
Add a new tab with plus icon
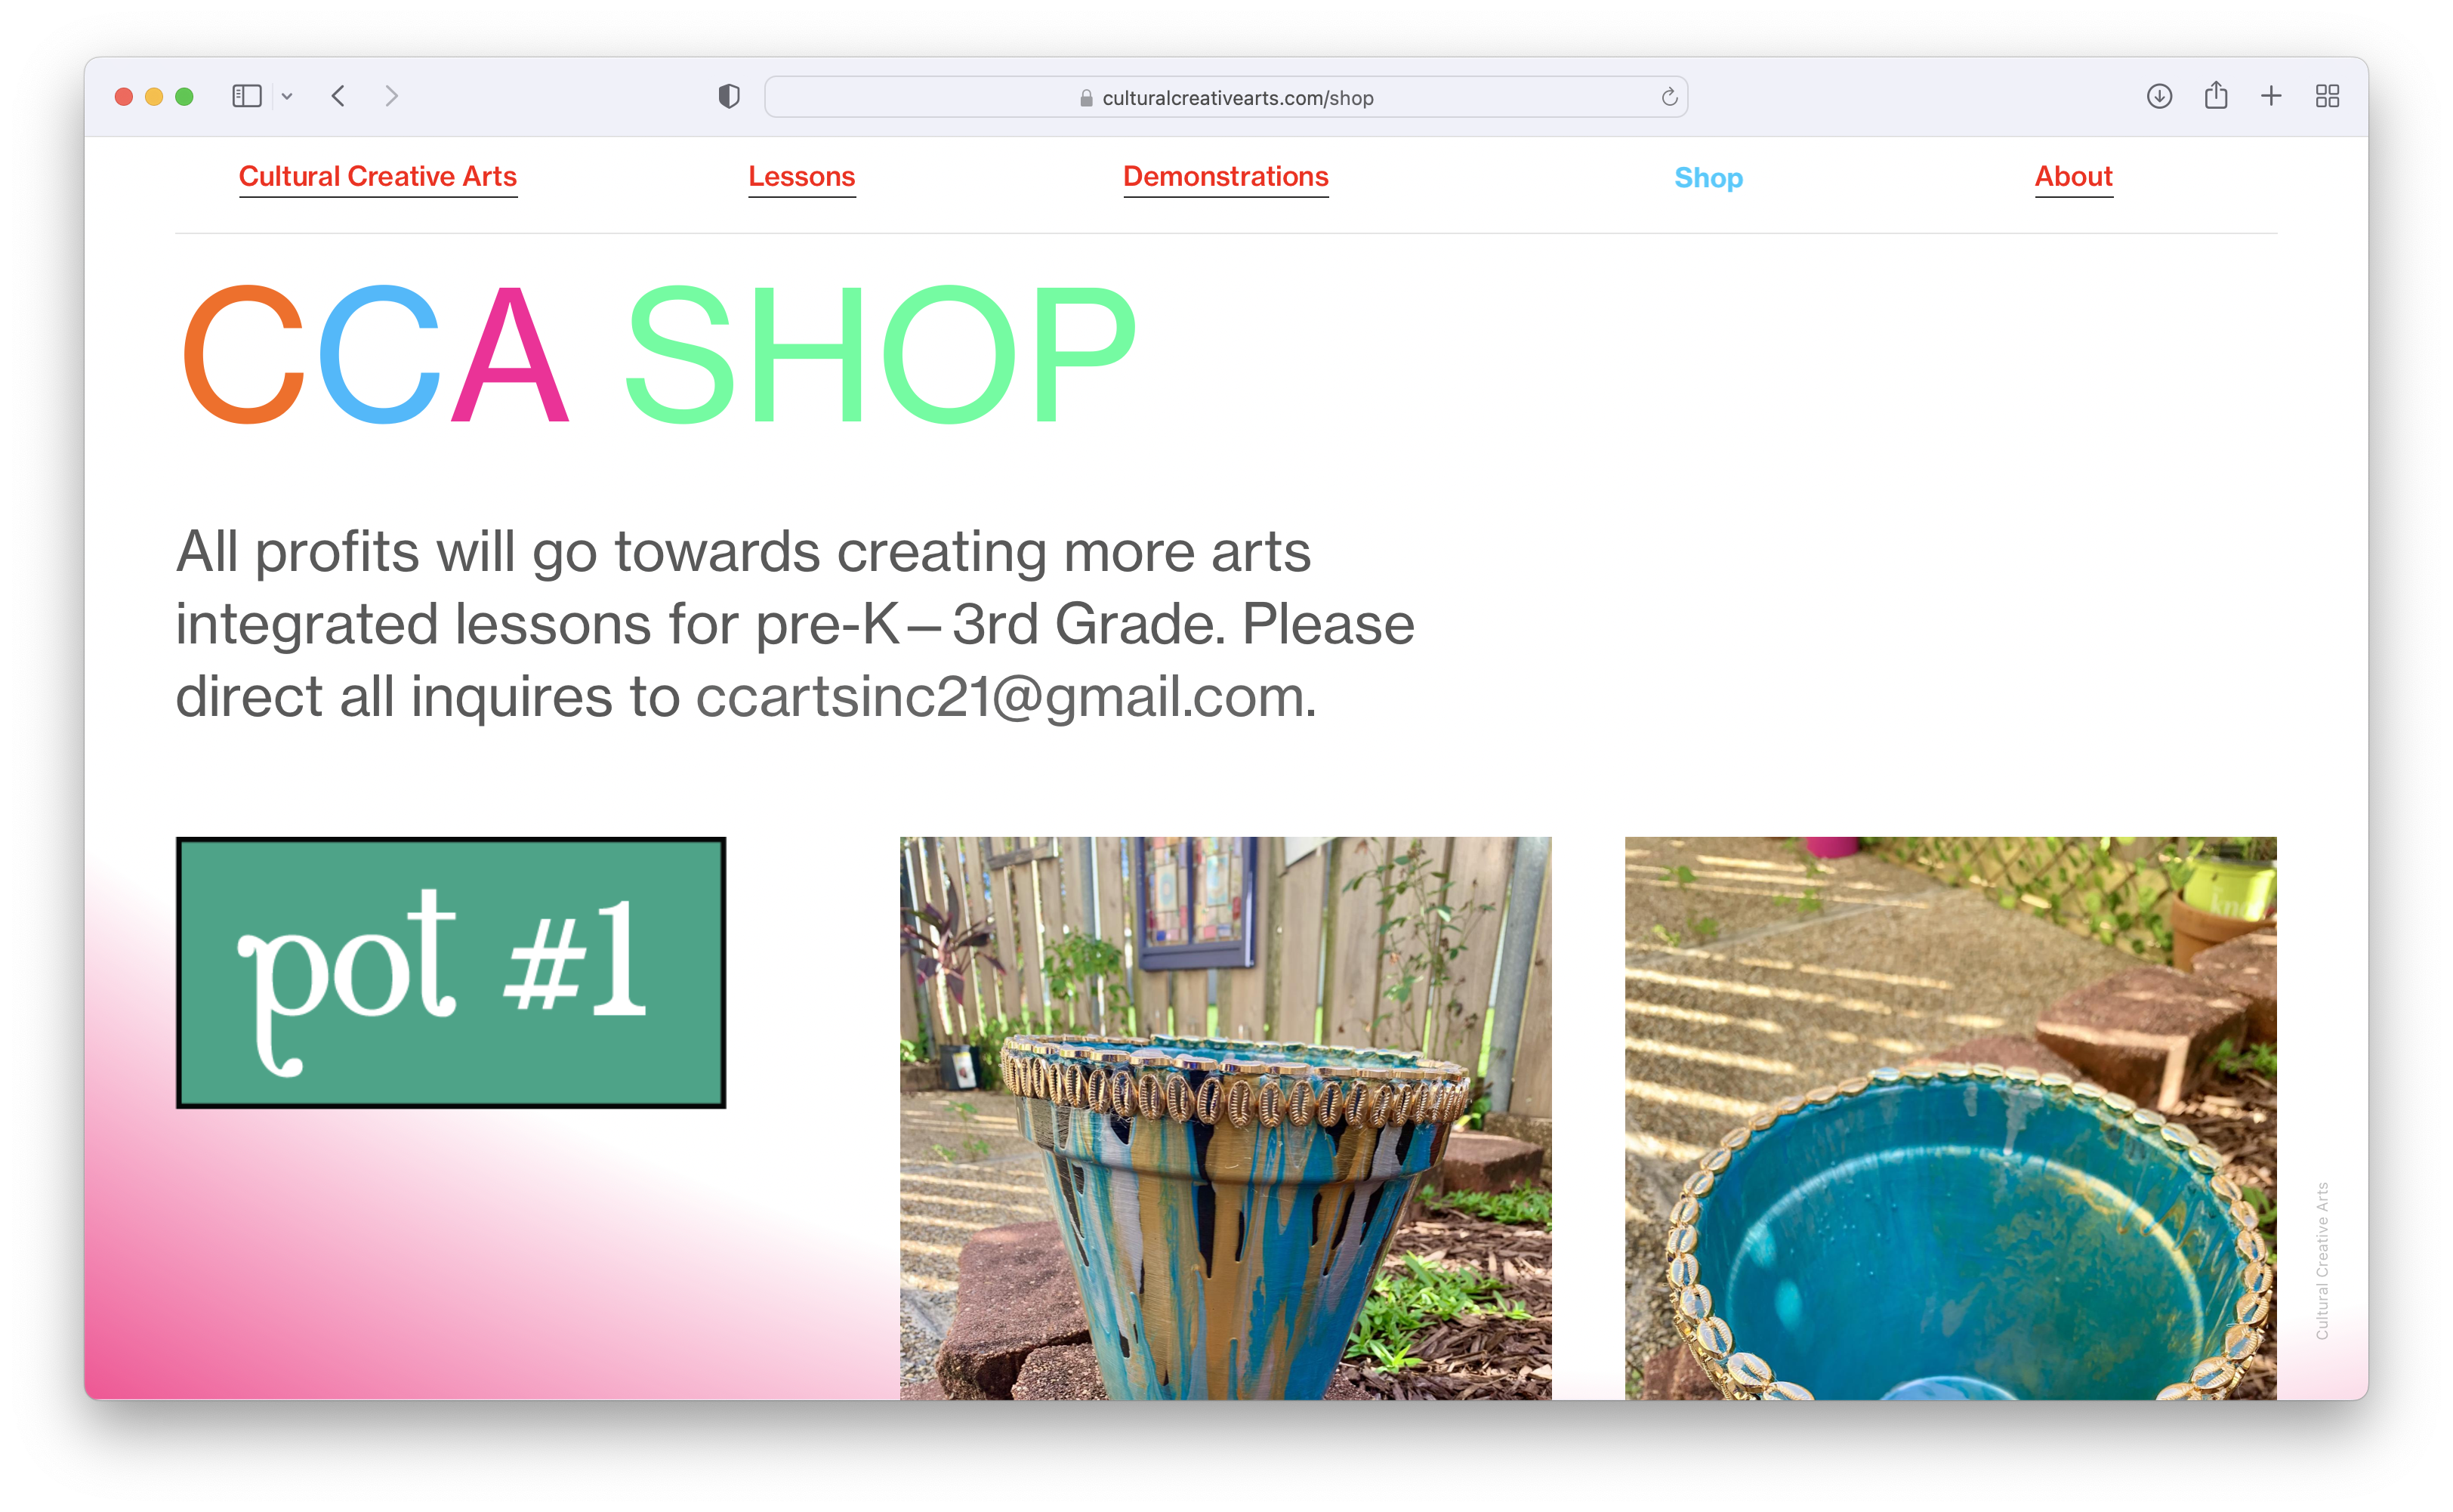pyautogui.click(x=2270, y=96)
